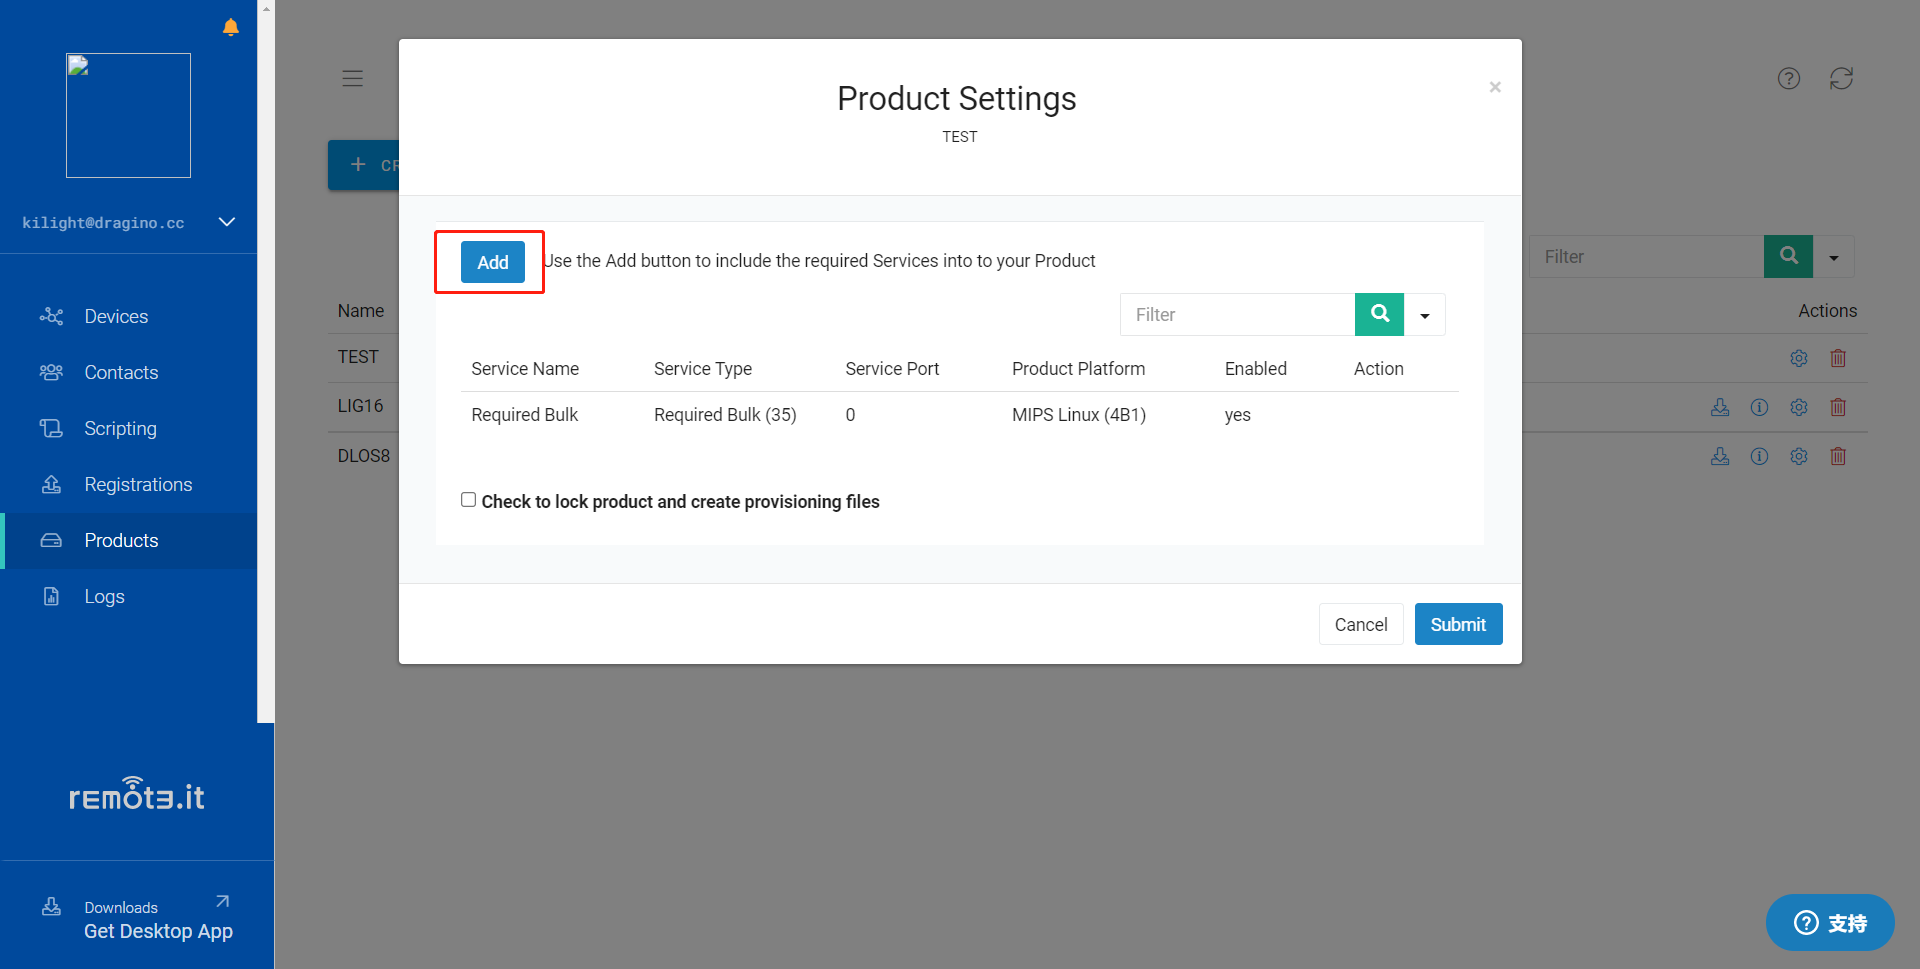
Task: Open the filter dropdown arrow in dialog
Action: coord(1425,315)
